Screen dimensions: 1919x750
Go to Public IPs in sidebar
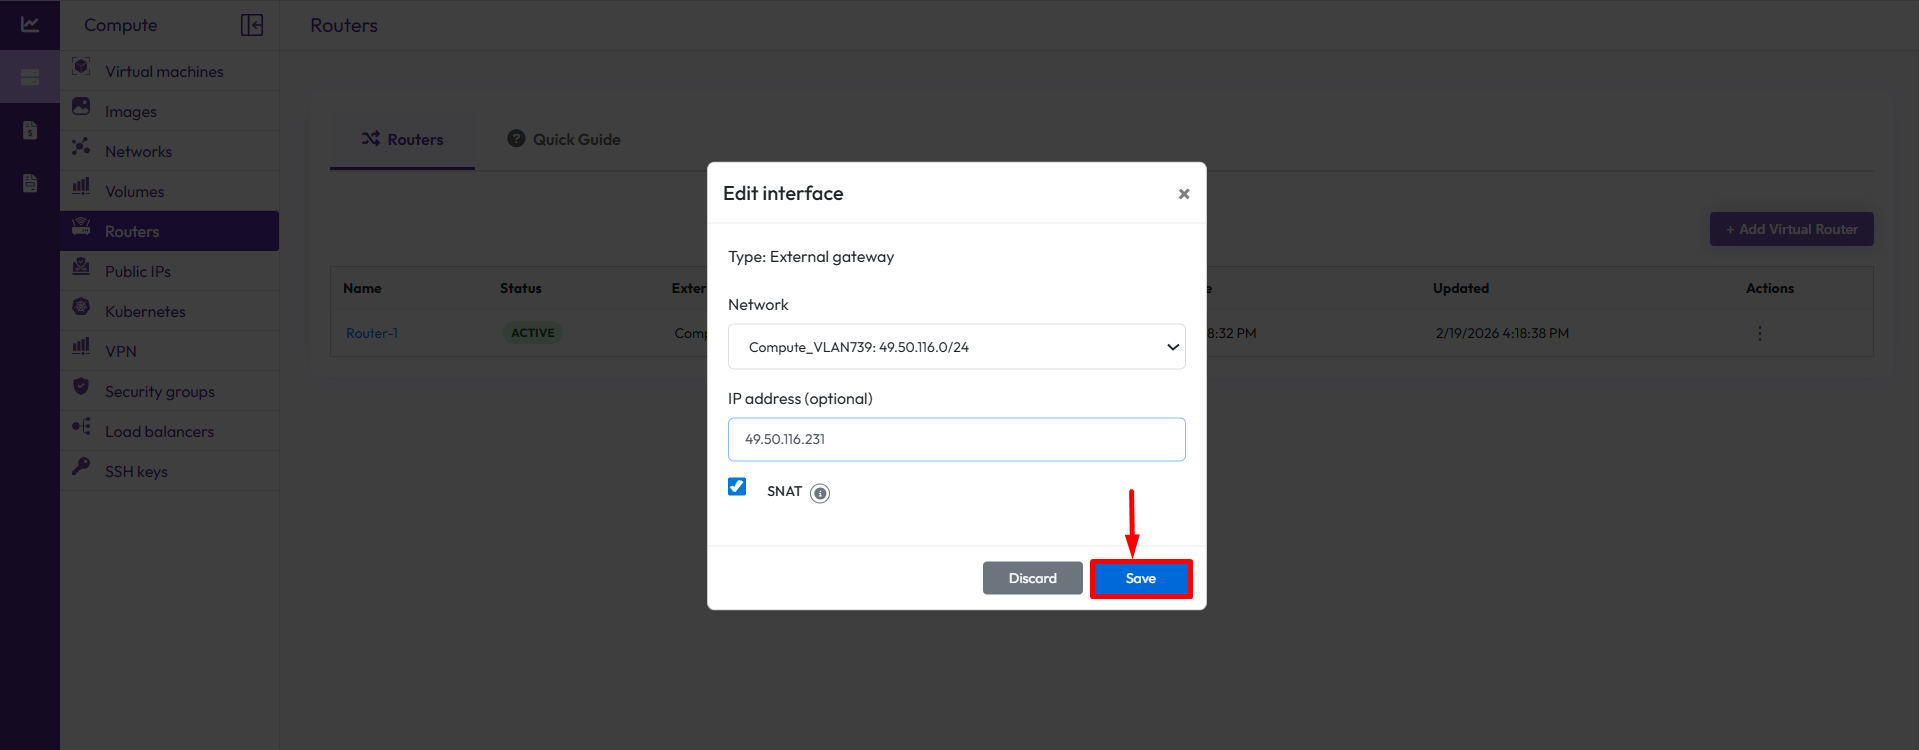click(x=138, y=272)
